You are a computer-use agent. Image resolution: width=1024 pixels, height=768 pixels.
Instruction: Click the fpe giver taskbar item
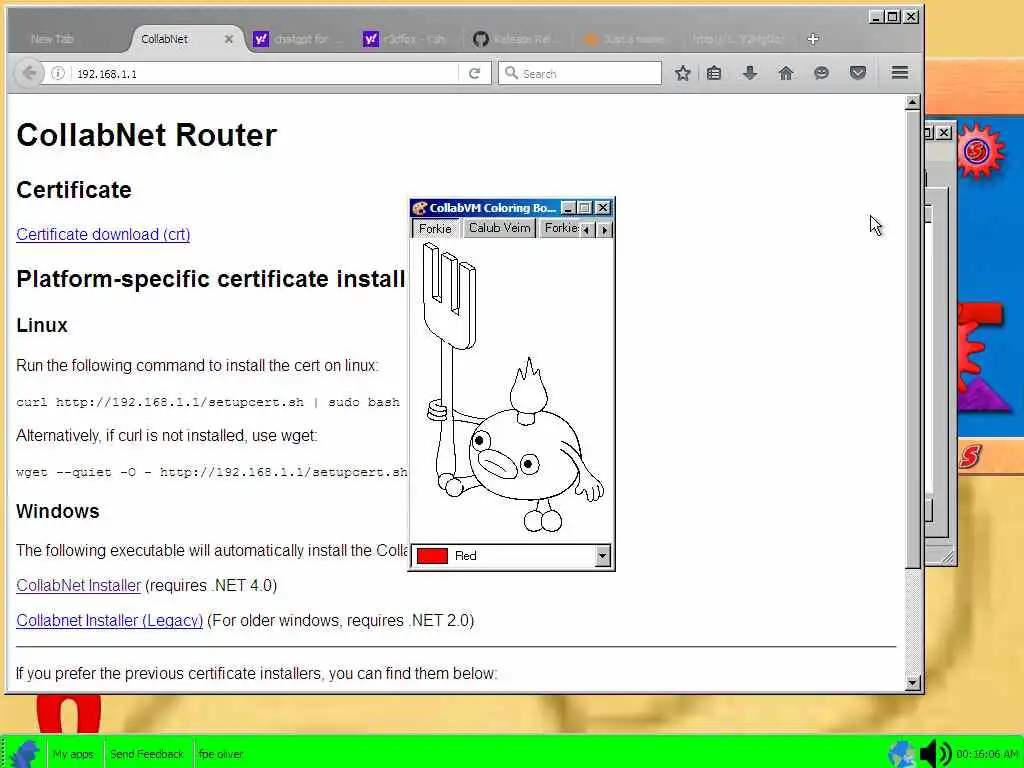[x=221, y=754]
